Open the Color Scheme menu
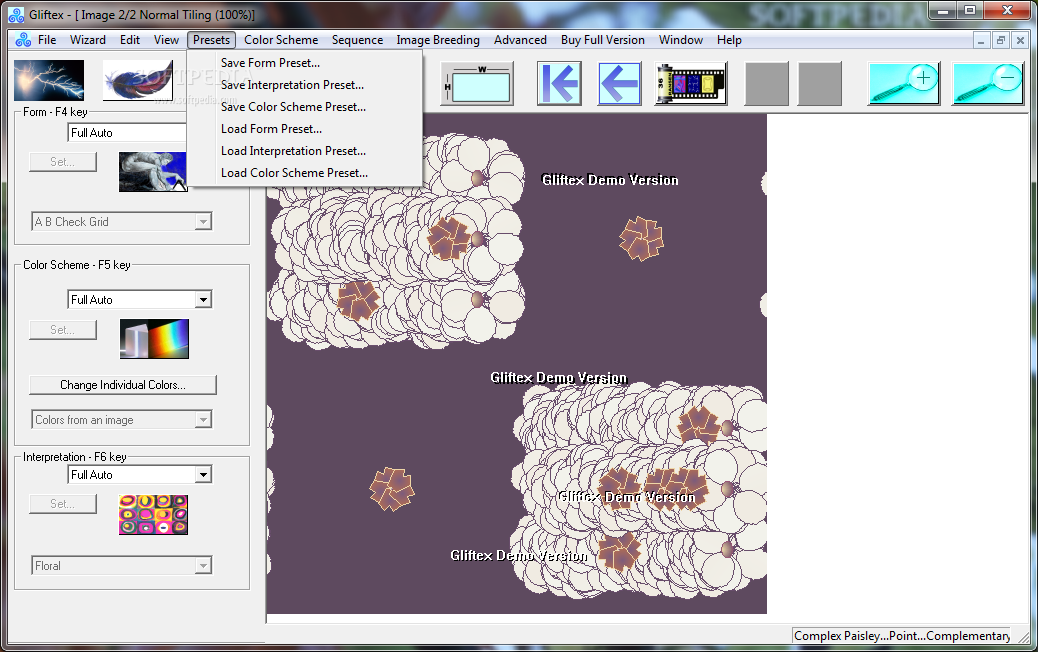Screen dimensions: 1038x652 tap(281, 40)
